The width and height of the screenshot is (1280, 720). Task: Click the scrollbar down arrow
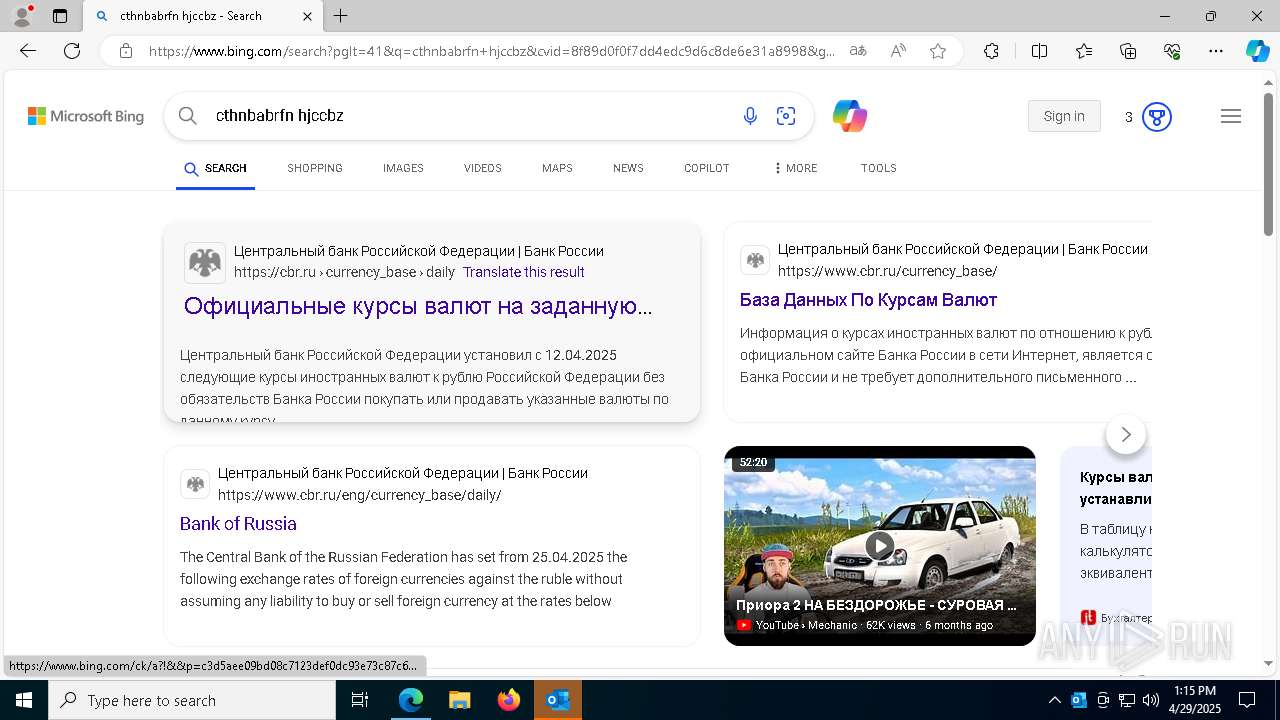(x=1269, y=663)
